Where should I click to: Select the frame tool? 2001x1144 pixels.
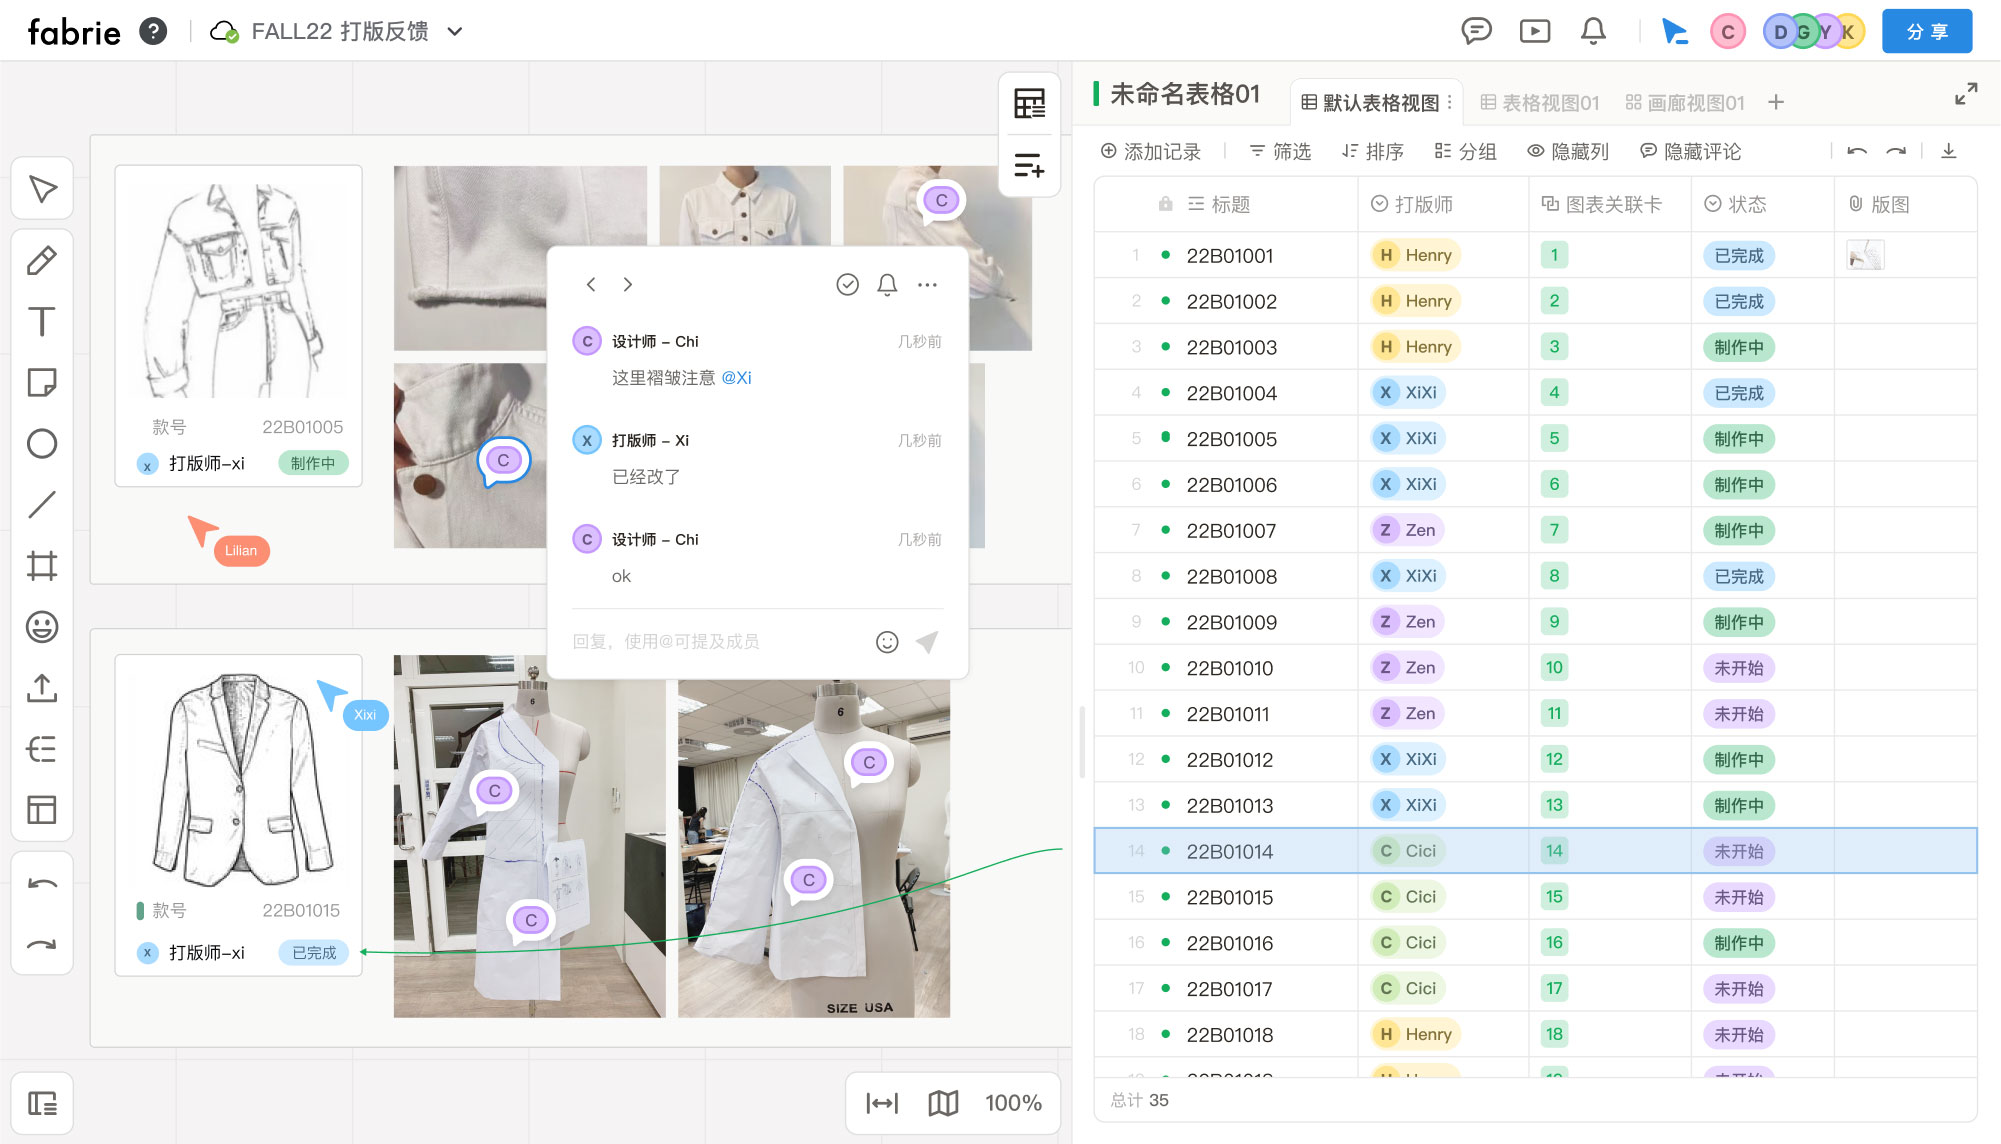pyautogui.click(x=42, y=566)
